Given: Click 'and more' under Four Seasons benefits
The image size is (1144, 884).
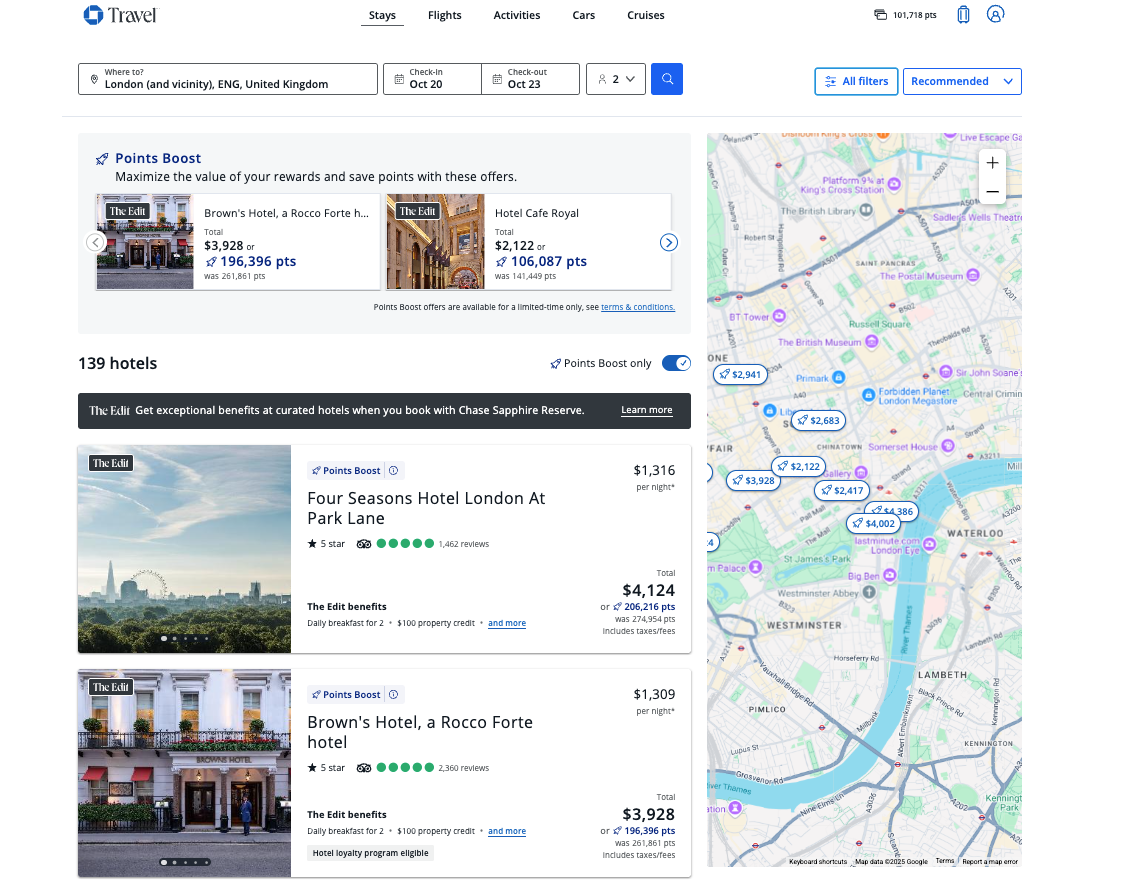Looking at the screenshot, I should 507,623.
